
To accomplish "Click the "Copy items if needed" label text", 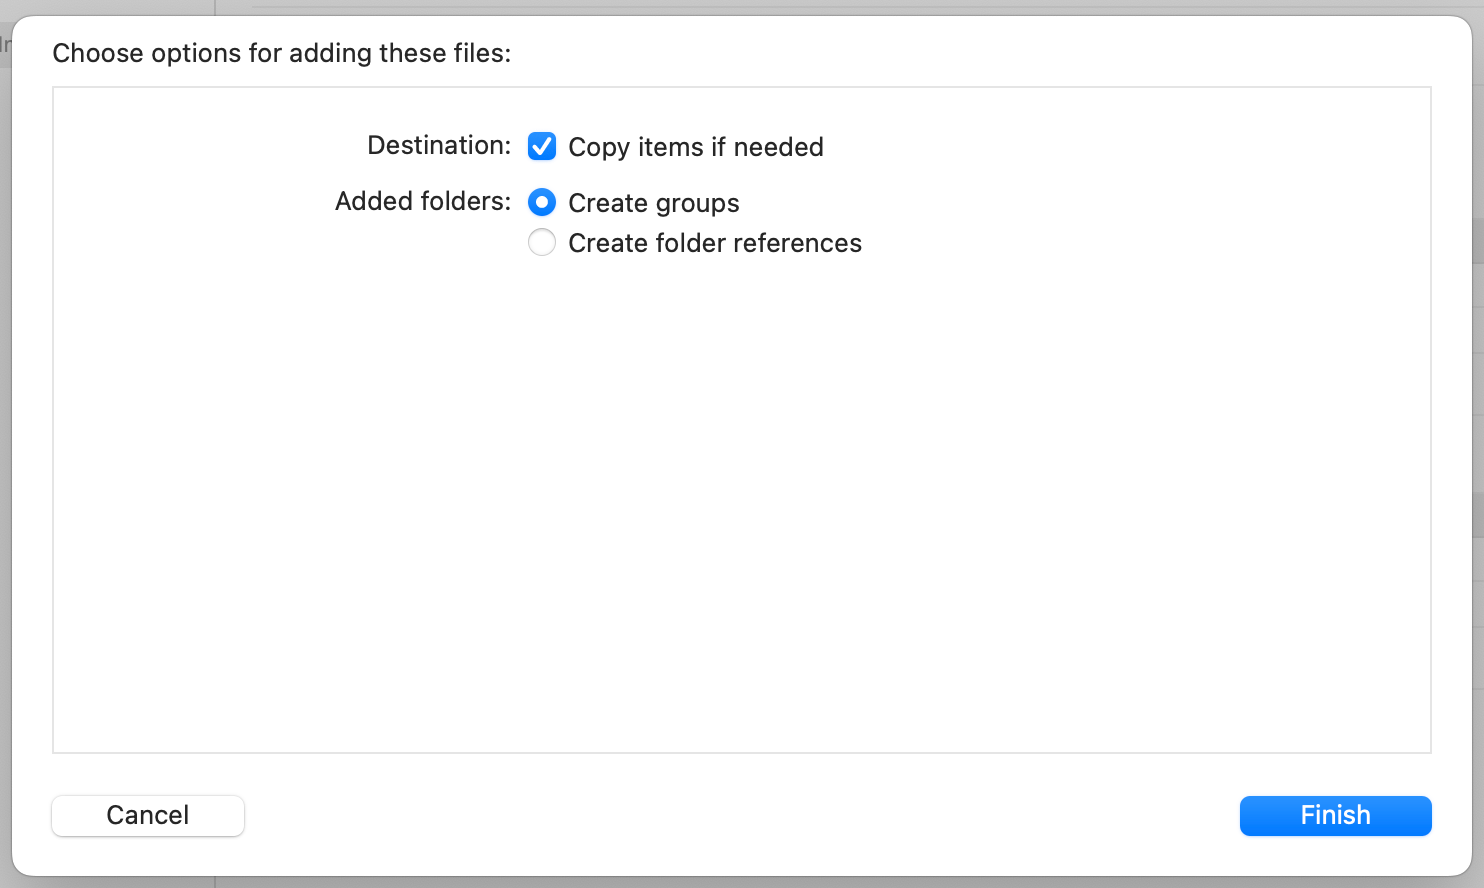I will pos(695,147).
